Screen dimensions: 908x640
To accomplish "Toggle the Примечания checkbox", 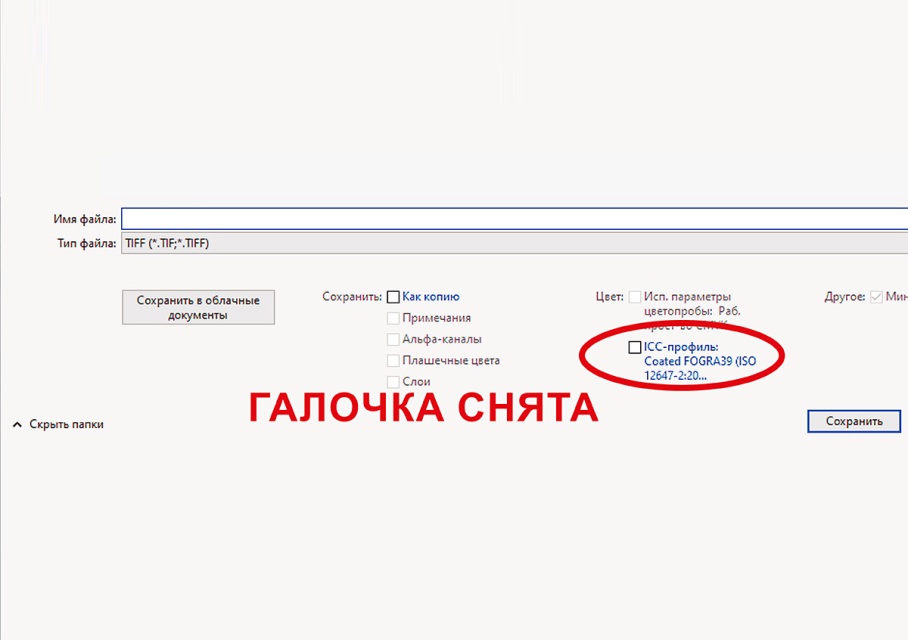I will 394,318.
